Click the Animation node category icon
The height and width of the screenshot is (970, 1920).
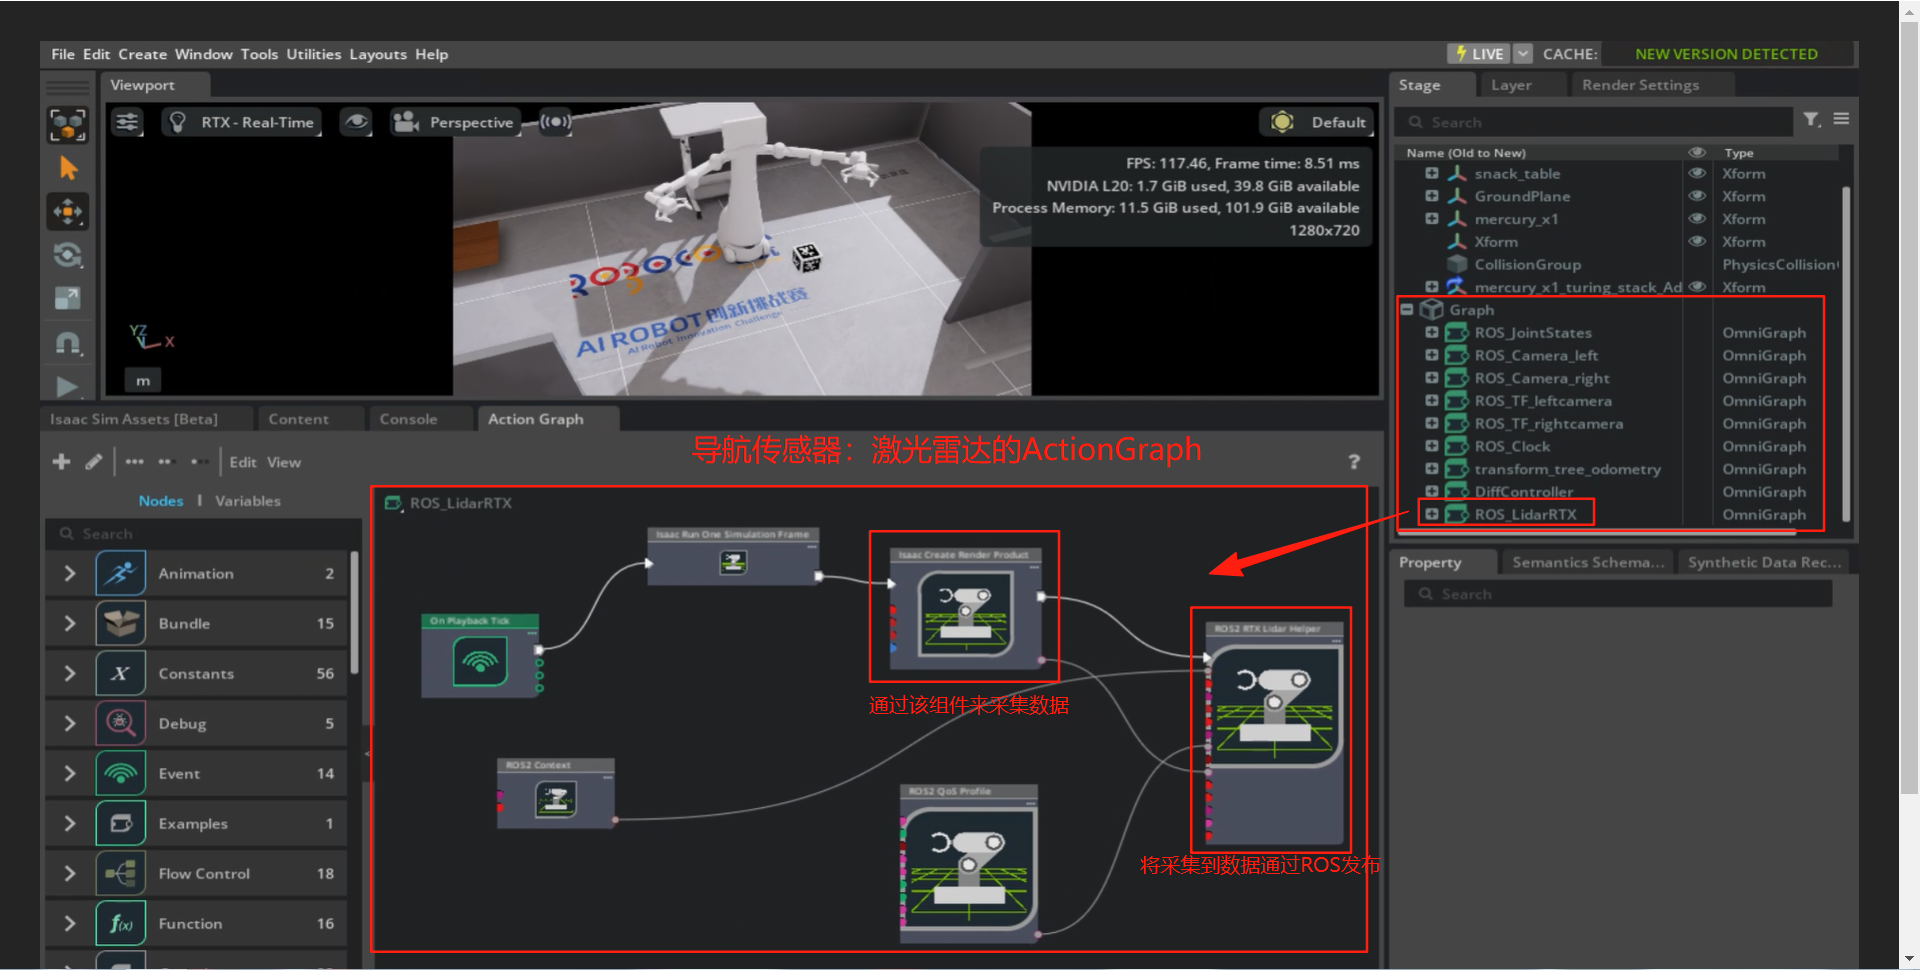pyautogui.click(x=121, y=573)
